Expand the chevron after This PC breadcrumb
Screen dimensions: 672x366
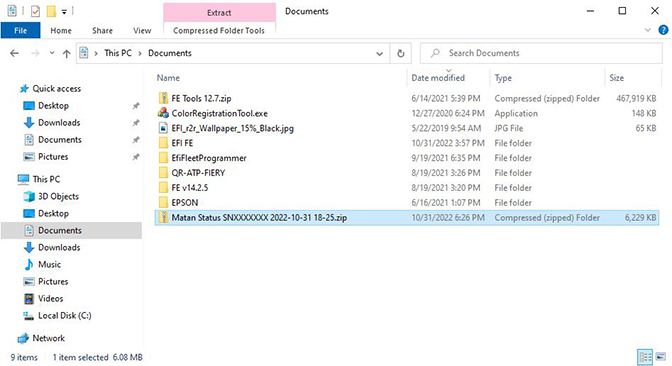point(140,53)
